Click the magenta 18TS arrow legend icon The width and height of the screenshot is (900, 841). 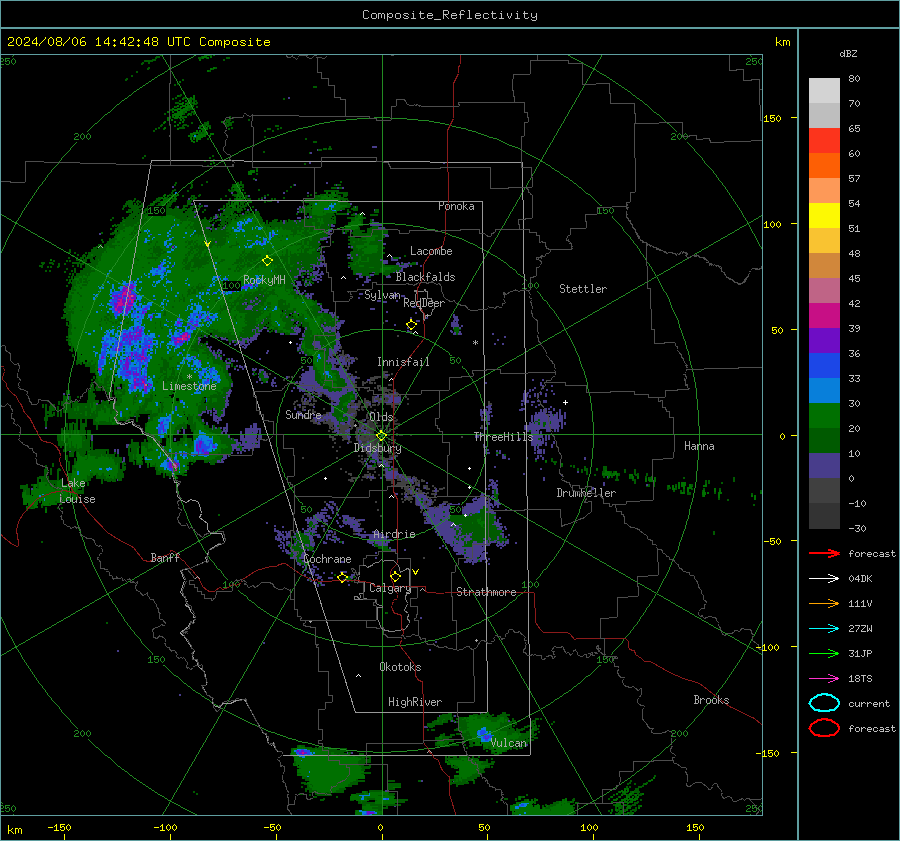point(824,679)
